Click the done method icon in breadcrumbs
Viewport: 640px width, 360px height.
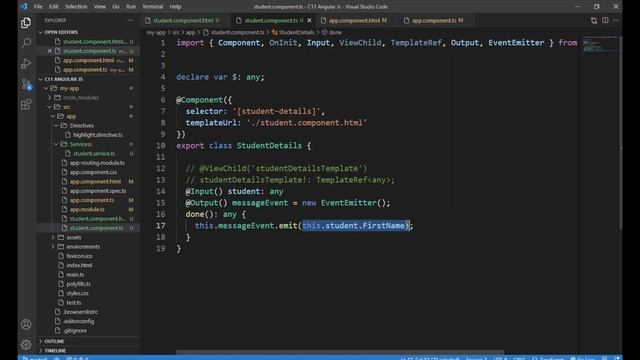click(324, 32)
